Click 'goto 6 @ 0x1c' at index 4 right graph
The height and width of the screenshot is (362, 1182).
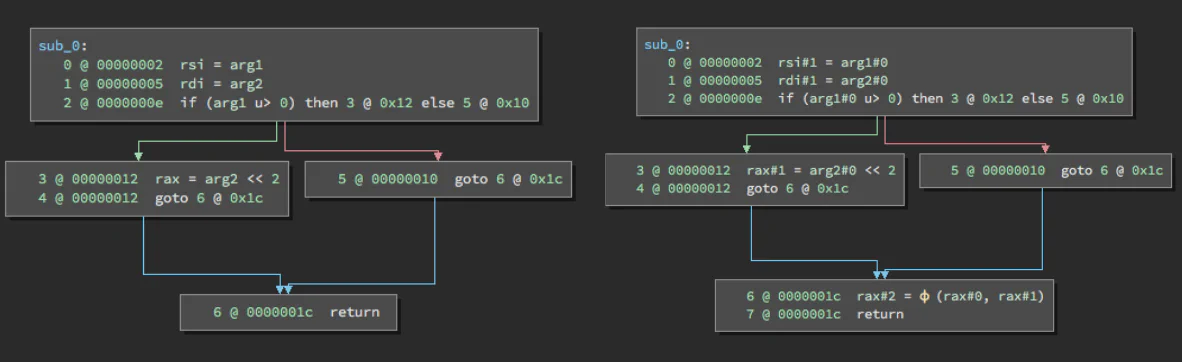click(x=798, y=189)
